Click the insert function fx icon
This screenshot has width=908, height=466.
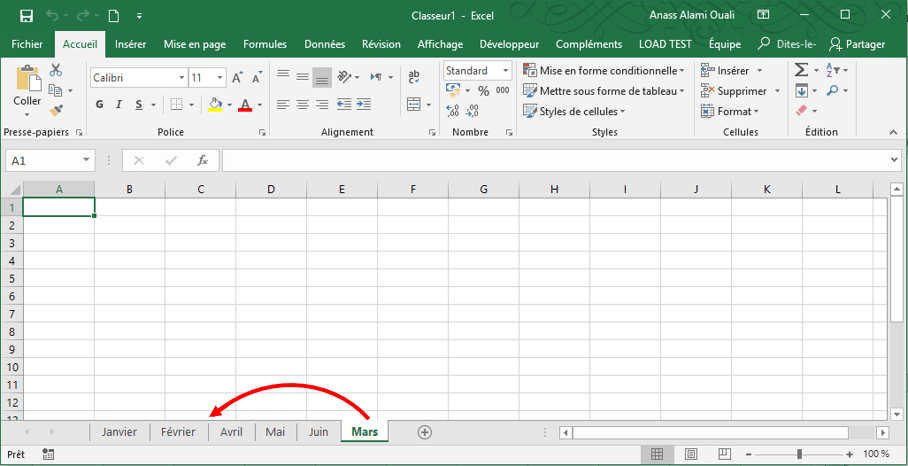point(202,160)
